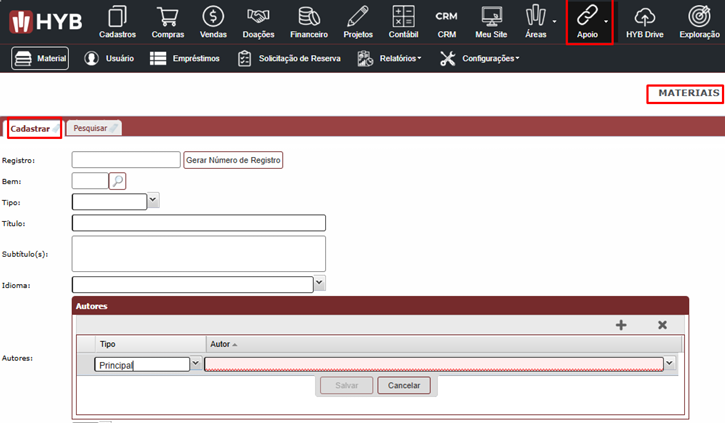Open the Cadastros module icon
The image size is (725, 445).
[118, 17]
